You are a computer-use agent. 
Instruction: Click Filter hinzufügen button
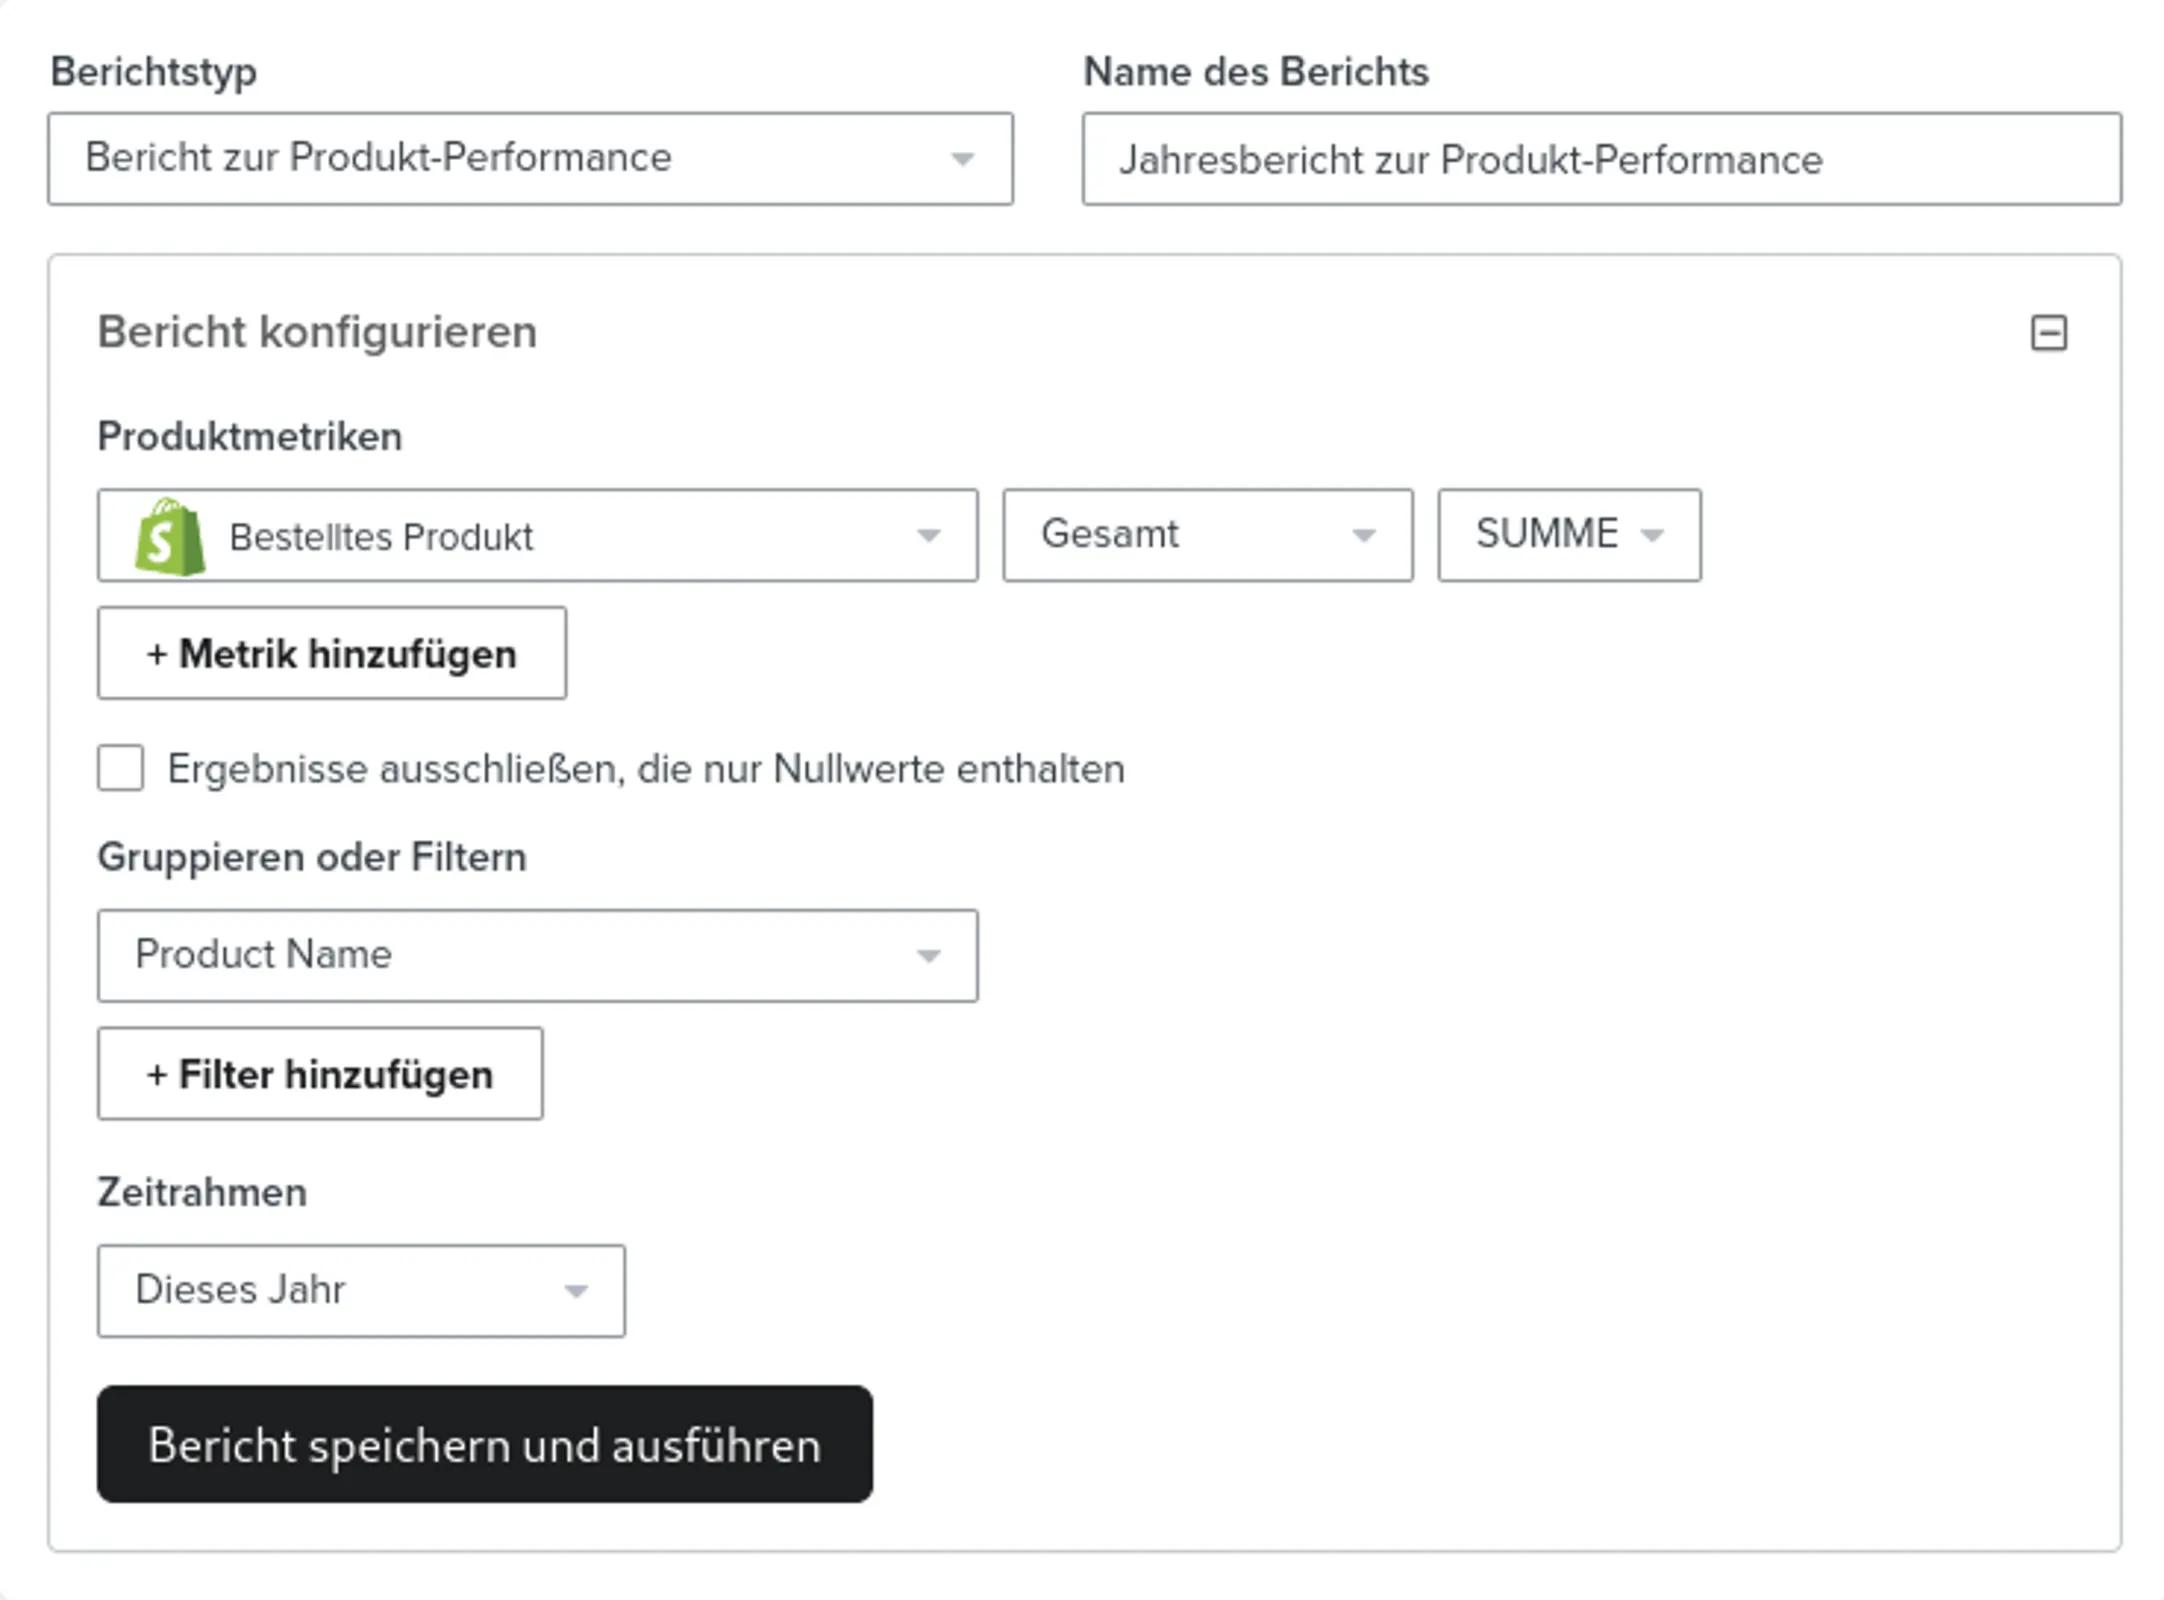(x=320, y=1074)
